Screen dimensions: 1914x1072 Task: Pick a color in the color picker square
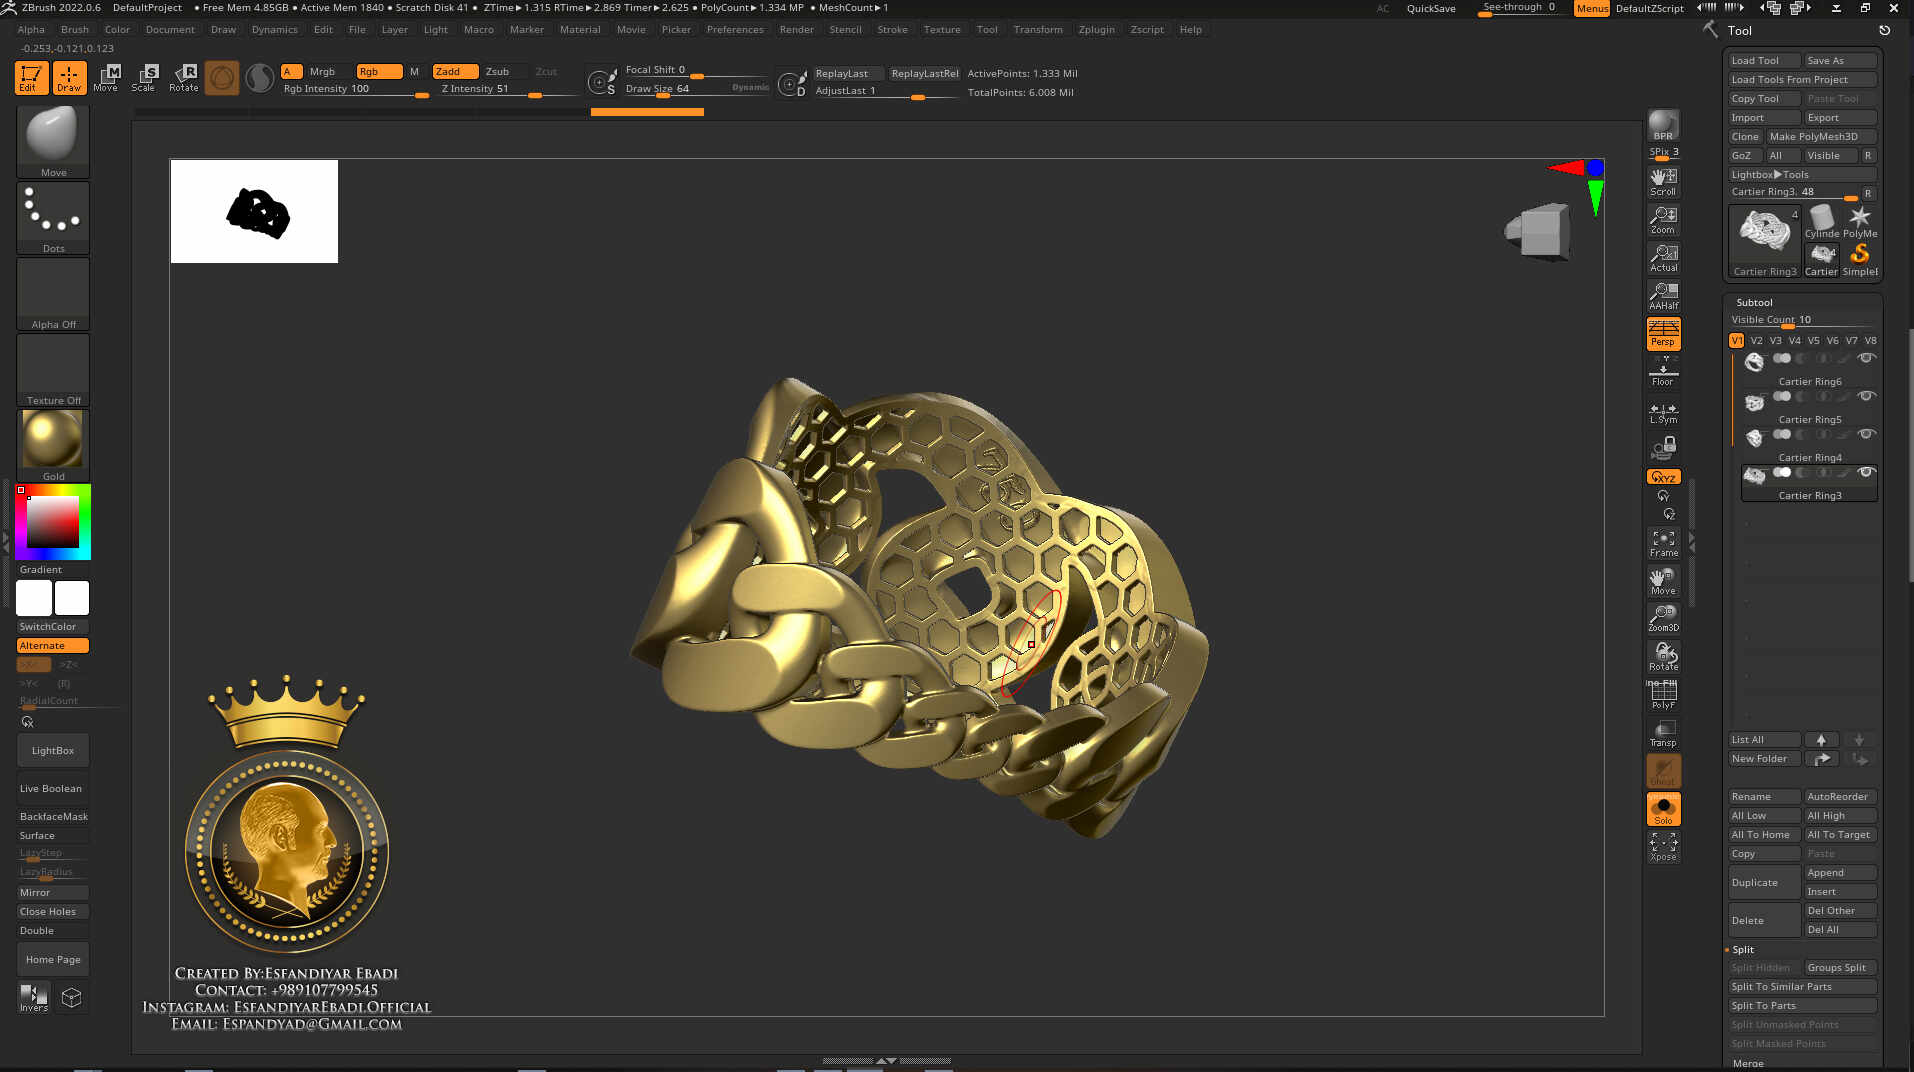pos(53,521)
